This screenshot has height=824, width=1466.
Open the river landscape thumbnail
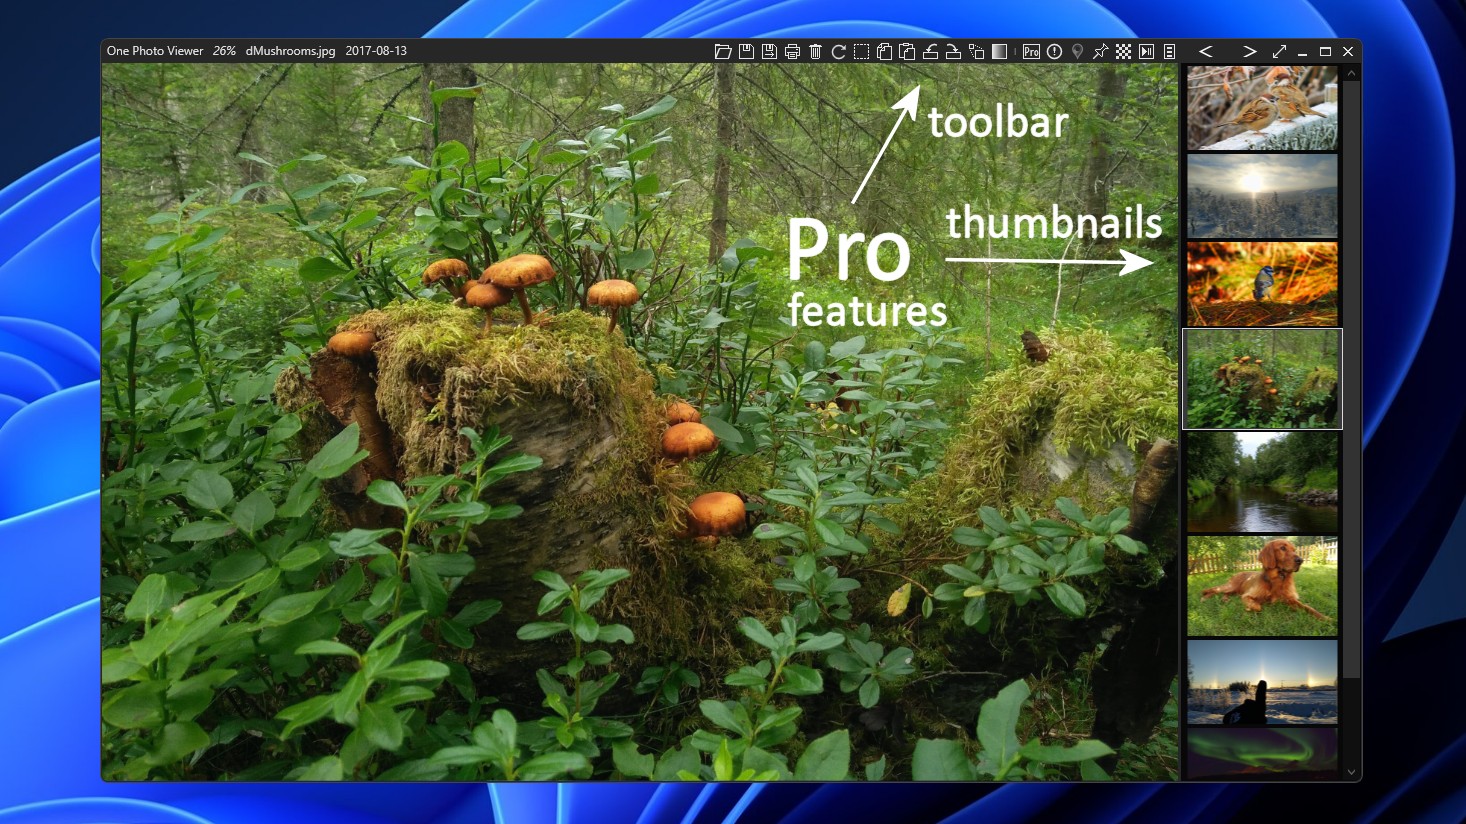pyautogui.click(x=1262, y=482)
